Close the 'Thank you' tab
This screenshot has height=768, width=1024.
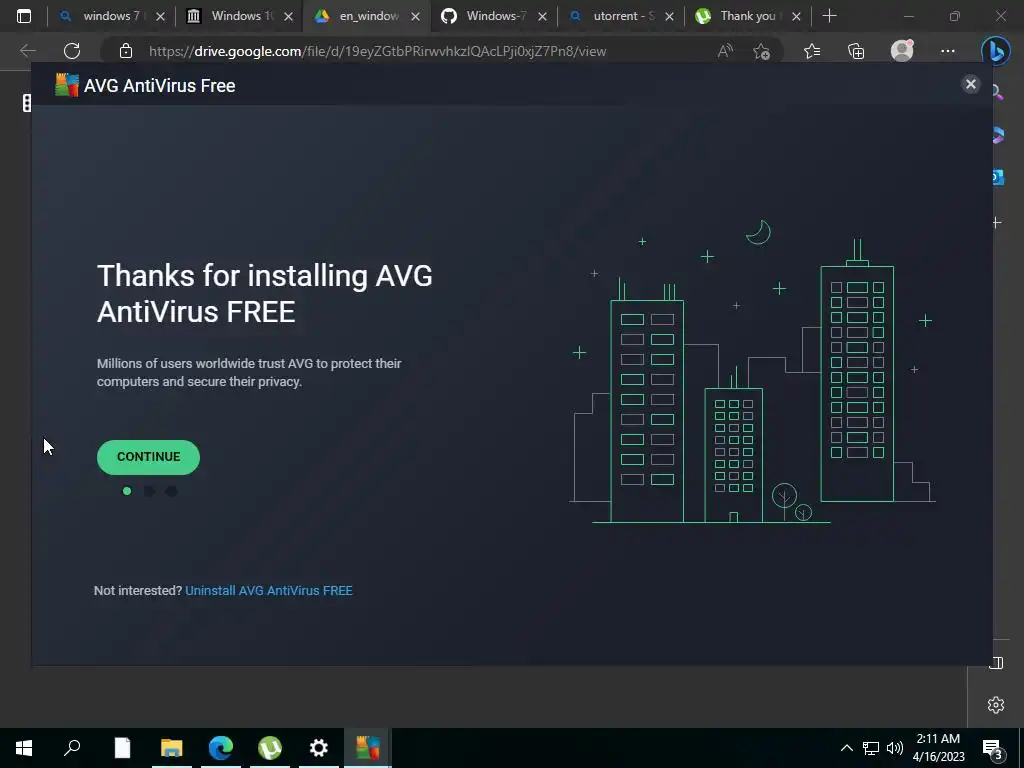click(x=796, y=17)
